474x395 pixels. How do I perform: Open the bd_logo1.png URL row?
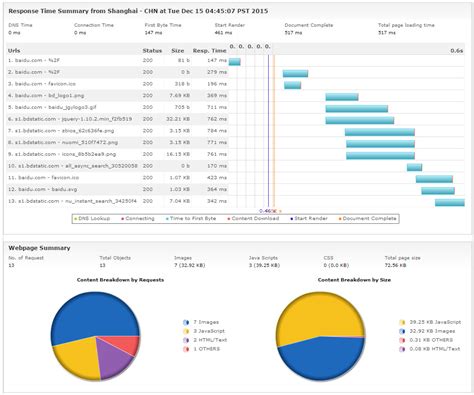click(117, 96)
